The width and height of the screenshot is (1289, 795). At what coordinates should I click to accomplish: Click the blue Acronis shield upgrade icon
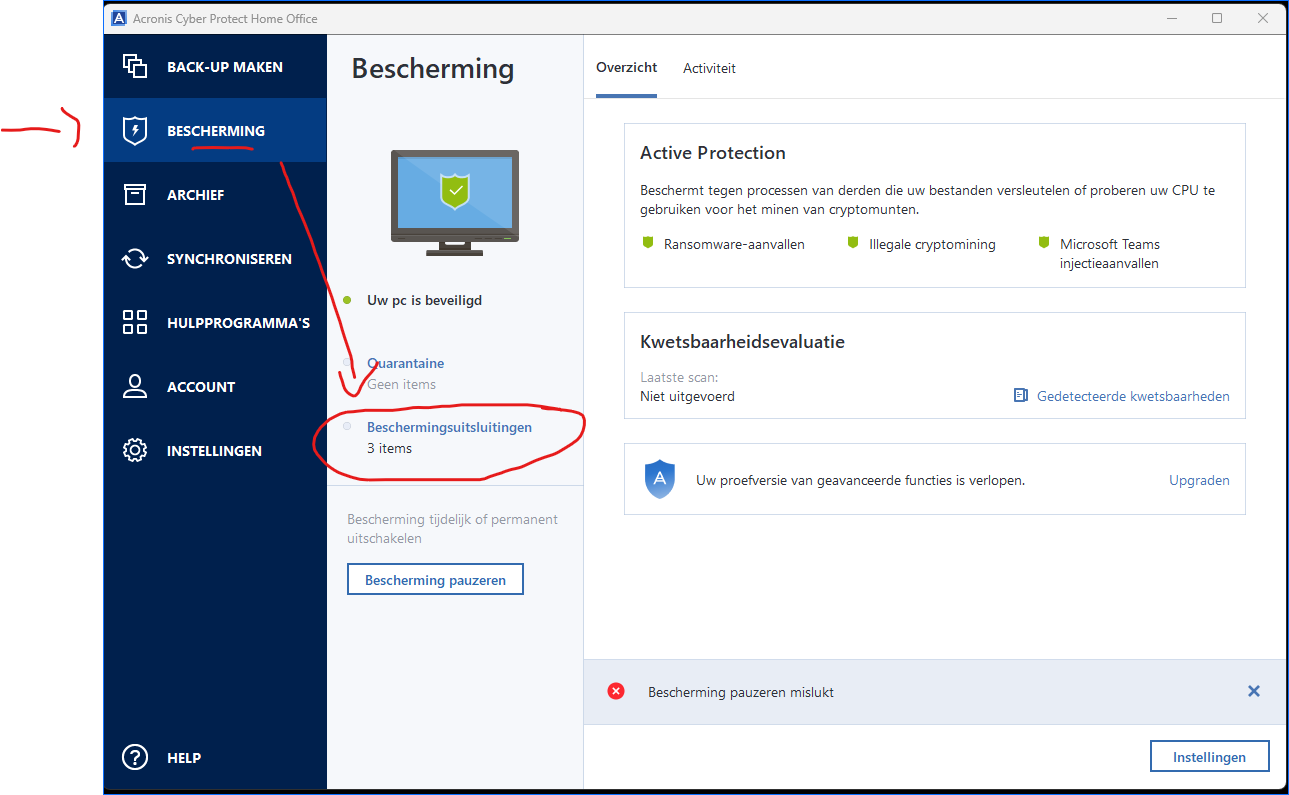click(x=660, y=480)
